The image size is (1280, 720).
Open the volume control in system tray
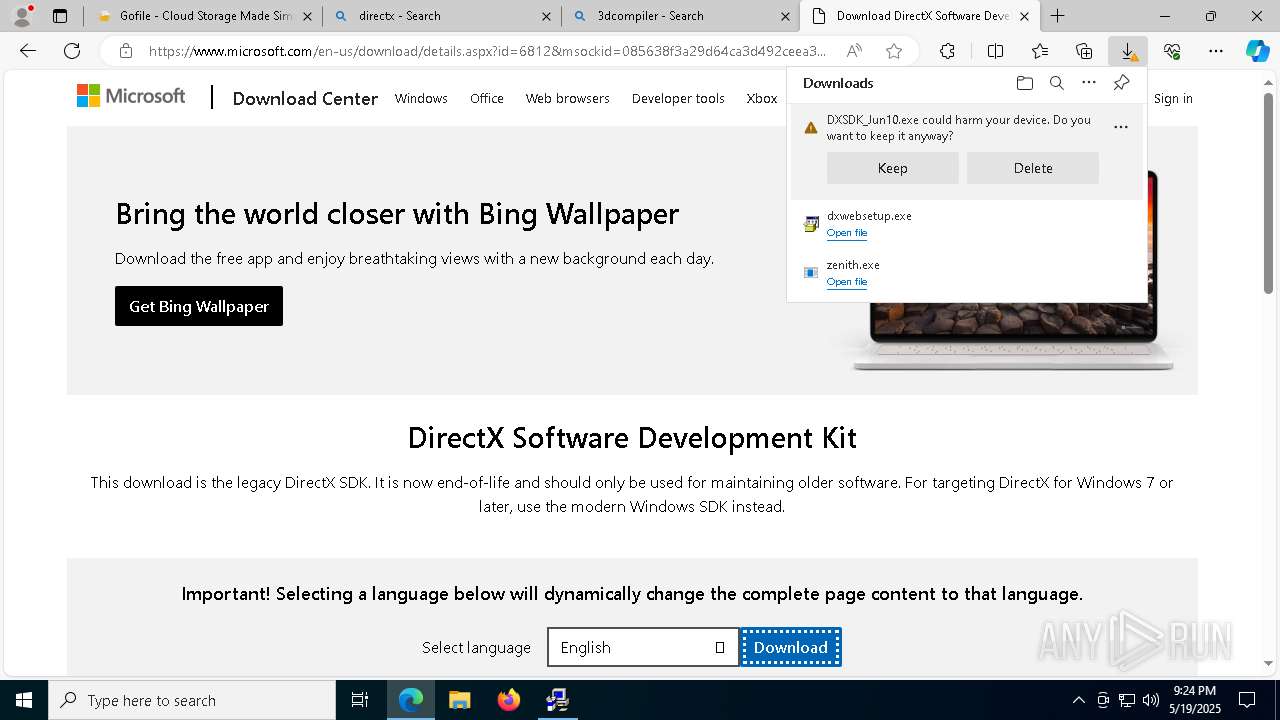pos(1151,700)
